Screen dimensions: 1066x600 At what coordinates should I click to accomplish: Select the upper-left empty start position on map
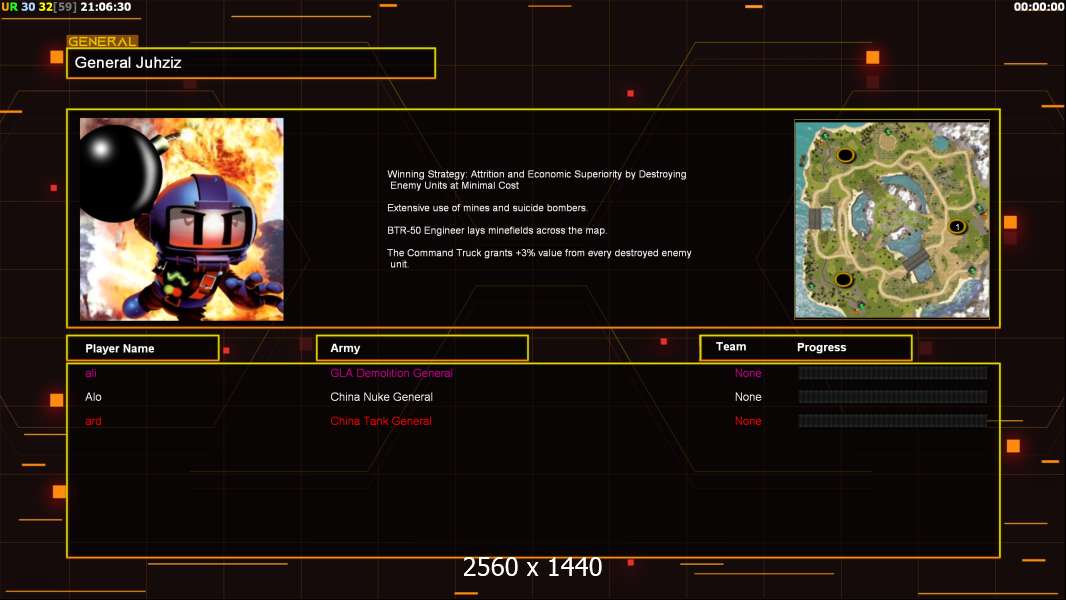click(845, 155)
